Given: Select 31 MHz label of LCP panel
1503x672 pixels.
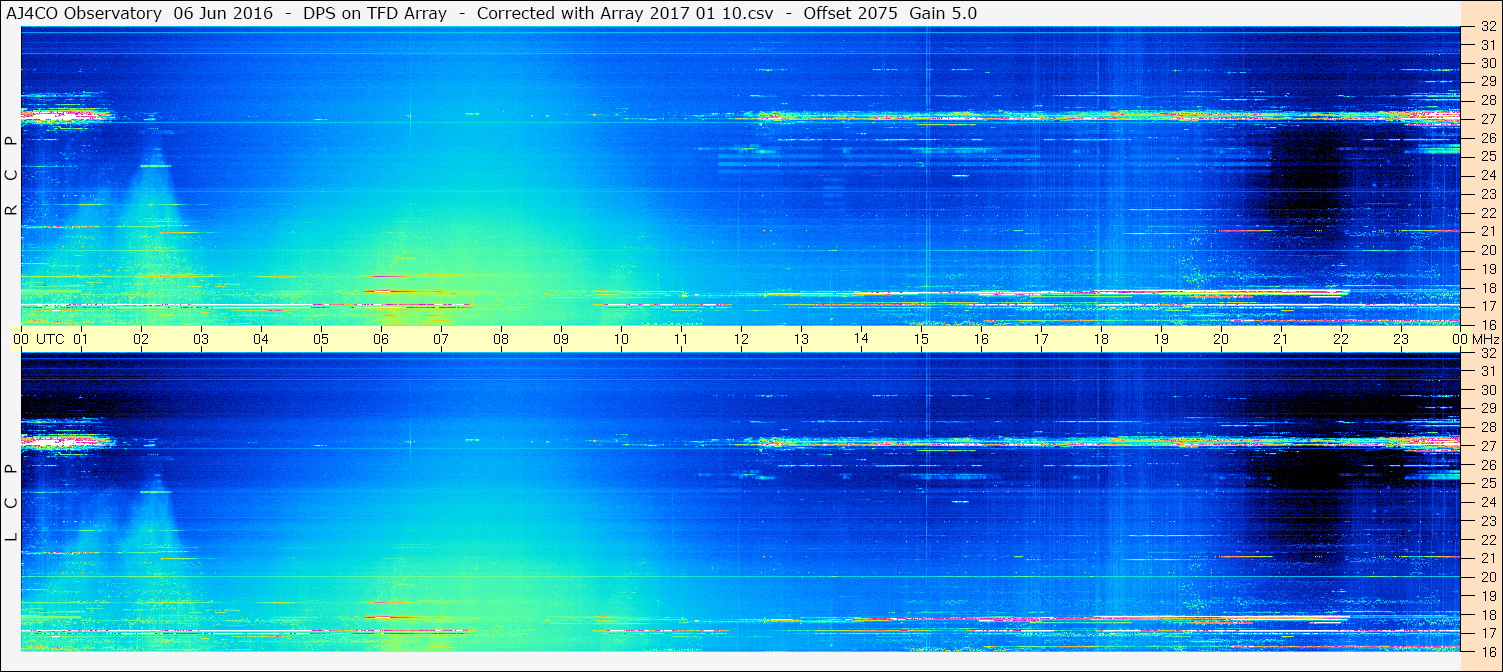Looking at the screenshot, I should (1489, 371).
